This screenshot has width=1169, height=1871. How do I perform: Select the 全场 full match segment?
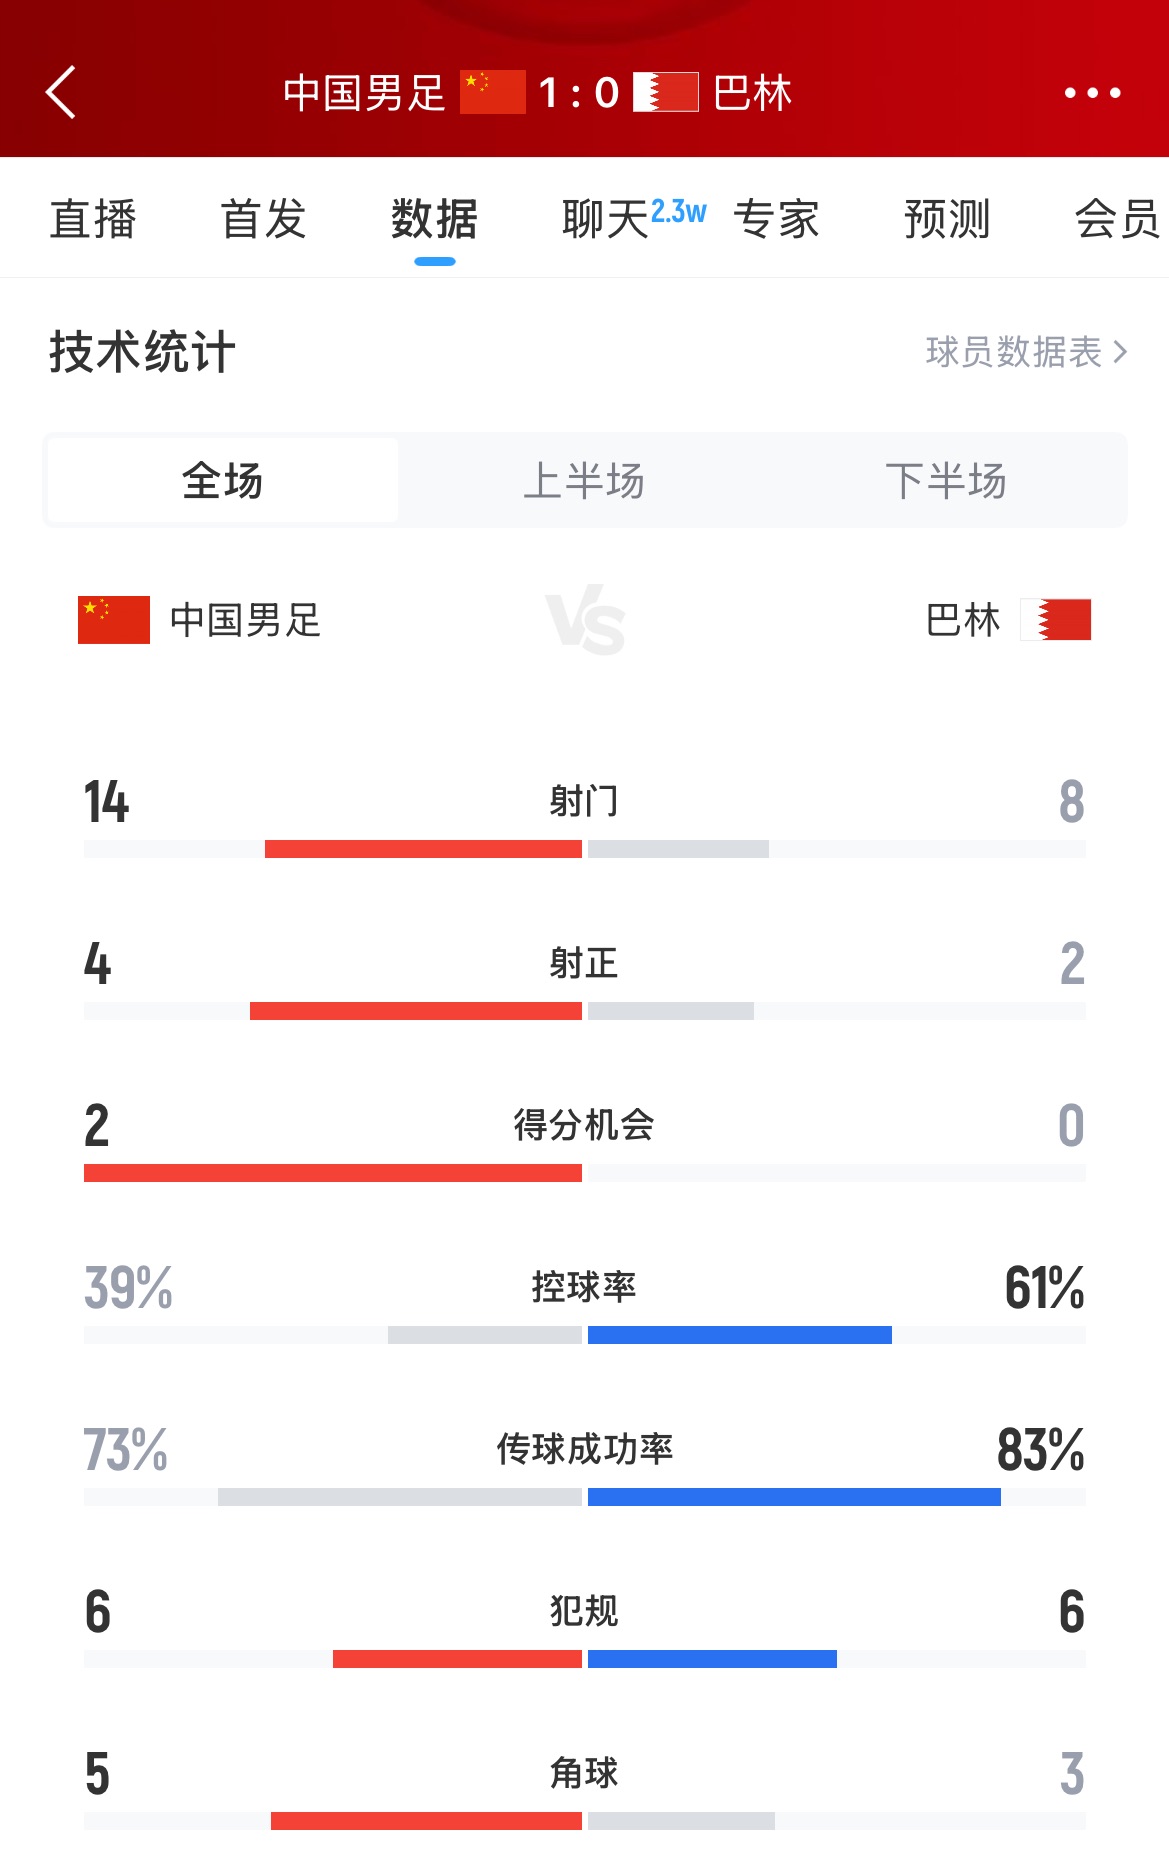[x=223, y=481]
